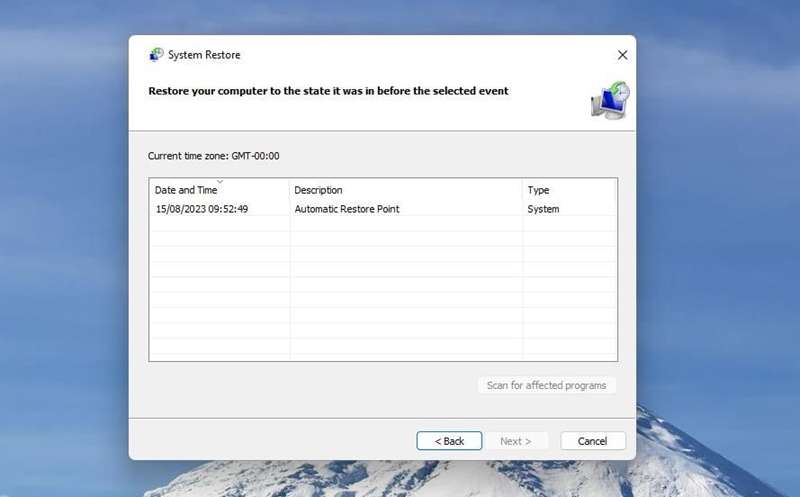Sort by the Description column header
The height and width of the screenshot is (497, 800).
coord(406,190)
